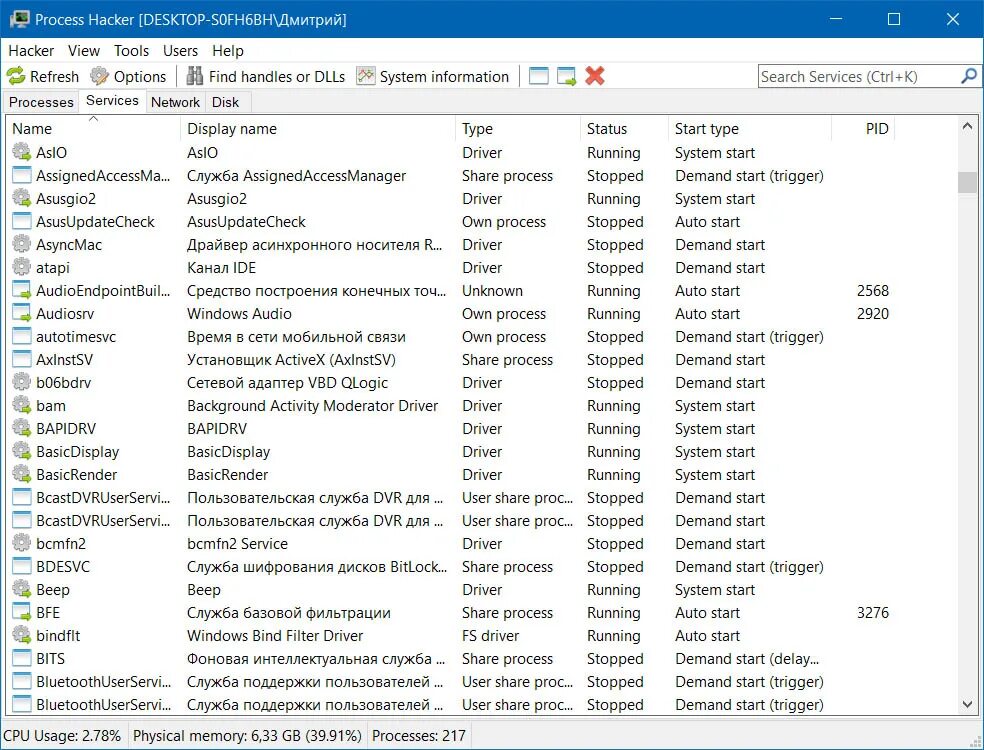Click the BITS service icon
984x750 pixels.
21,658
